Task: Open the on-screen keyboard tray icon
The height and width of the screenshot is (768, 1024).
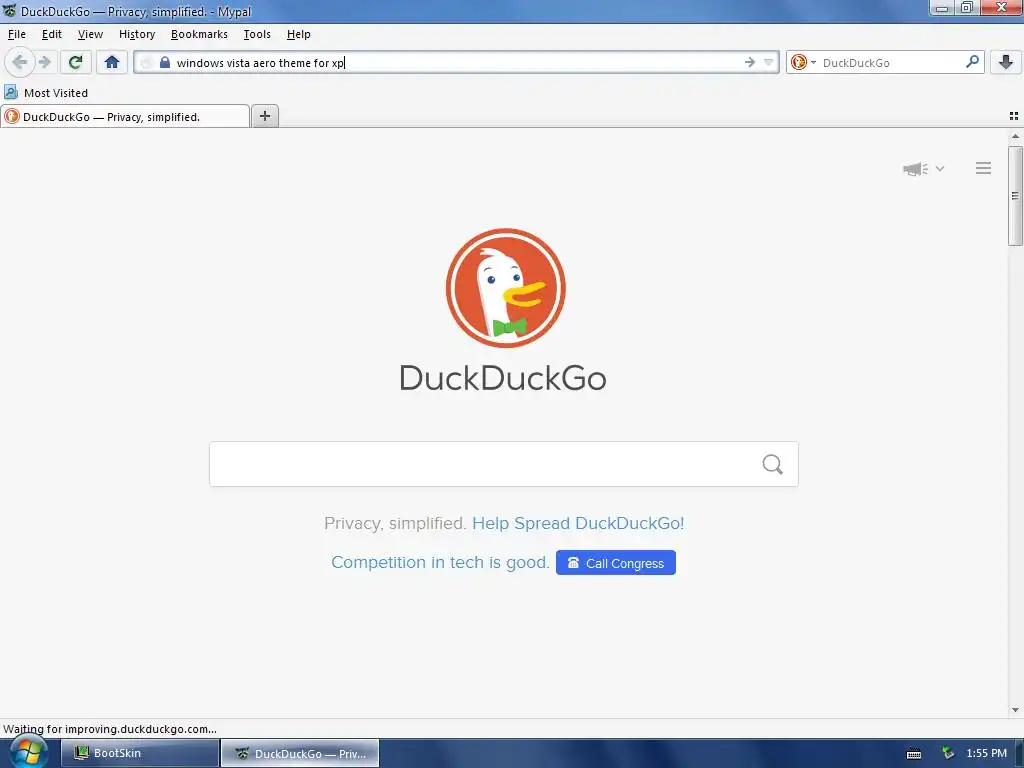Action: point(914,754)
